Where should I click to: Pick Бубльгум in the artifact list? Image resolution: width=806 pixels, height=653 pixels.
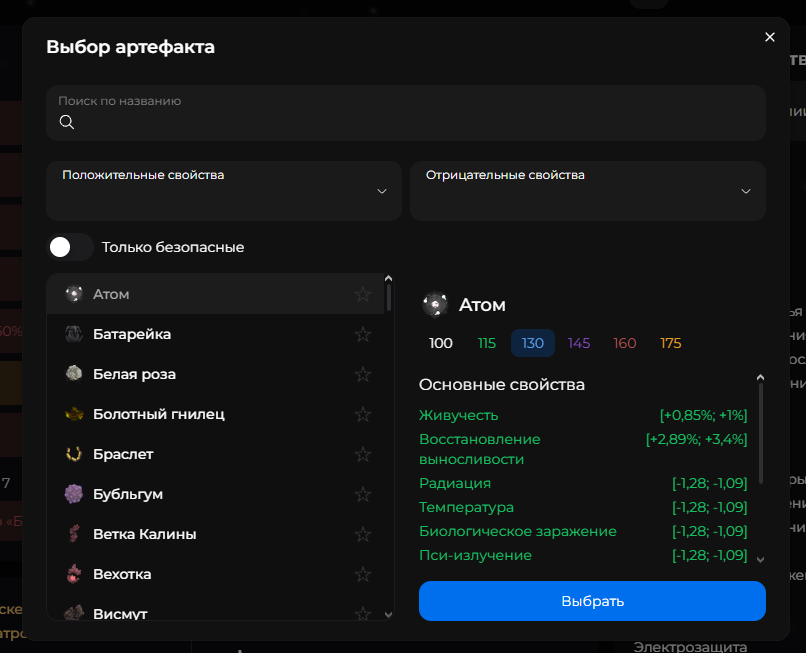click(215, 494)
